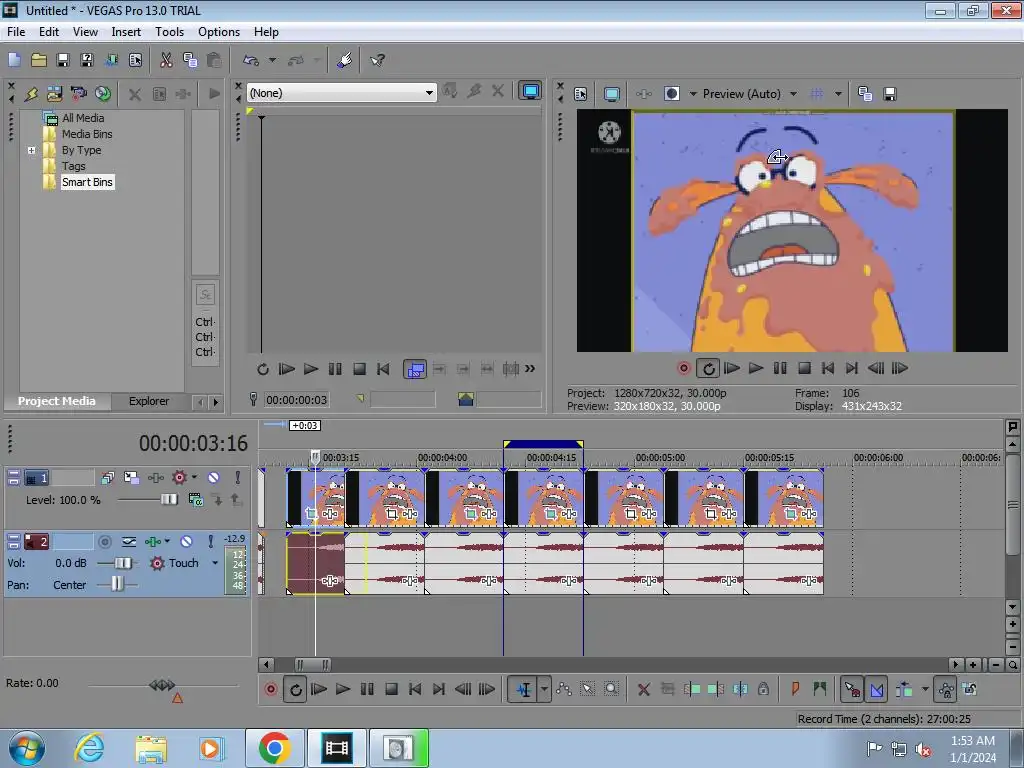Save the project using the floppy icon
The image size is (1024, 768).
[63, 60]
